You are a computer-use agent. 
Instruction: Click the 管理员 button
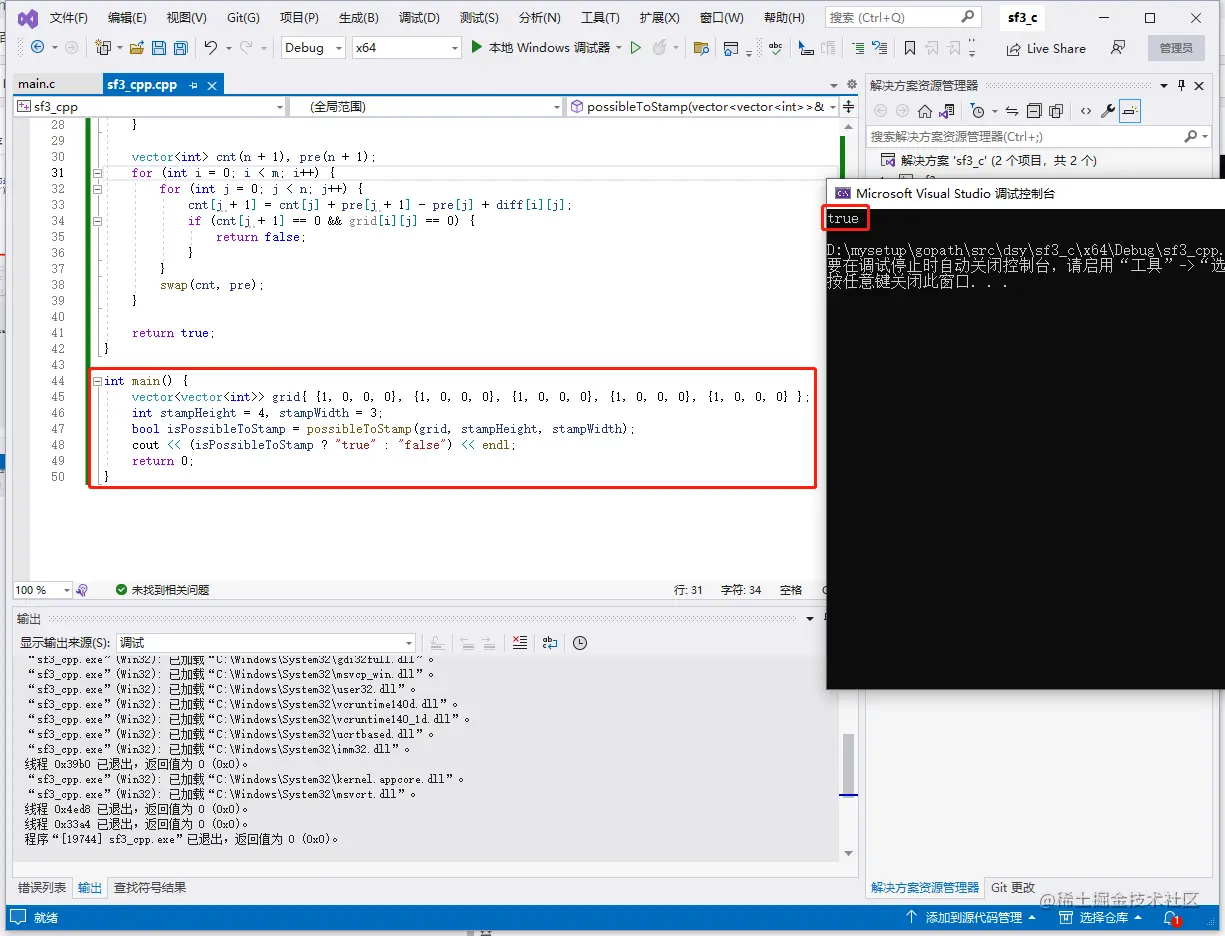click(1176, 48)
